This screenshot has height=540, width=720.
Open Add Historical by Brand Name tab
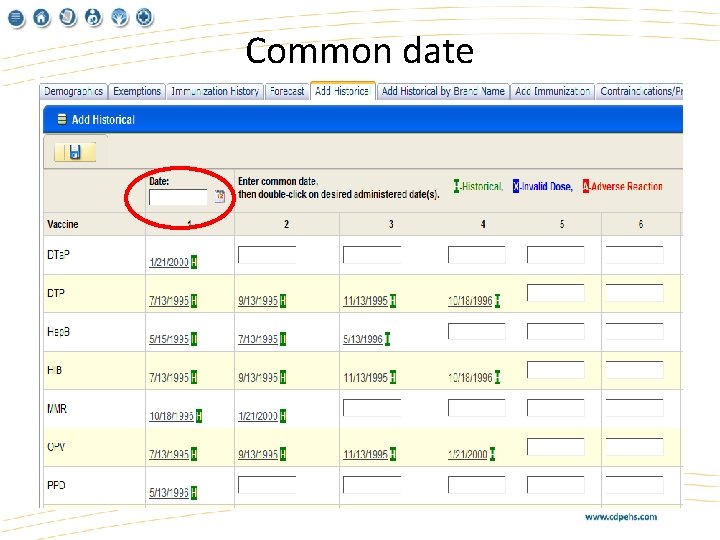[443, 91]
